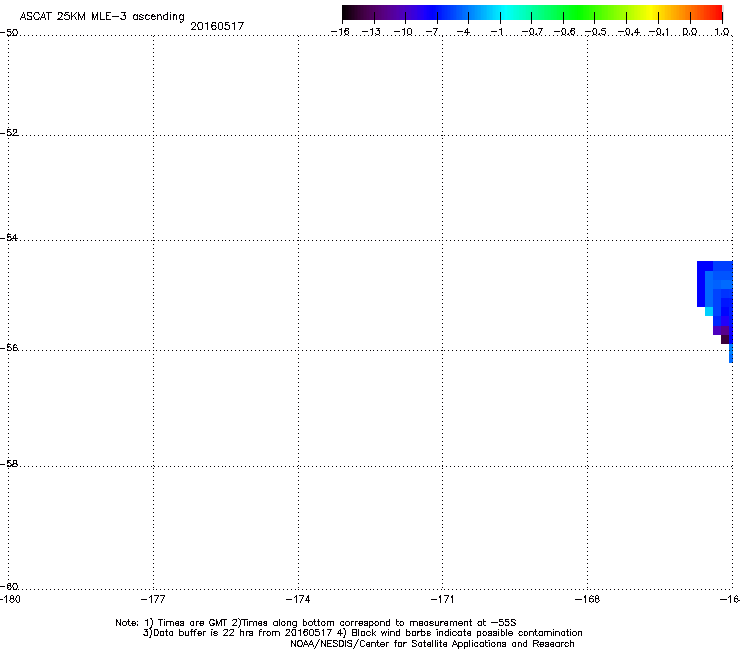Viewport: 740px width, 650px height.
Task: Click the -10 color scale label
Action: click(x=403, y=32)
